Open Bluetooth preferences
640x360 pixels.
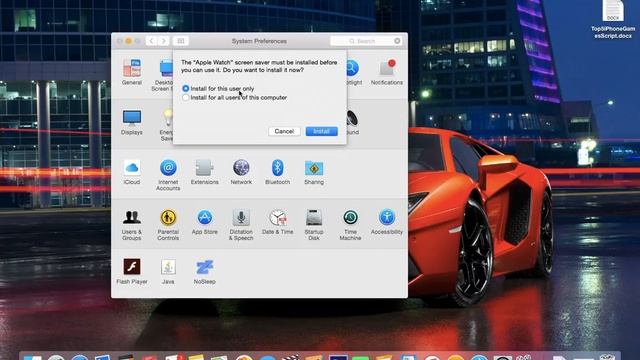point(277,171)
